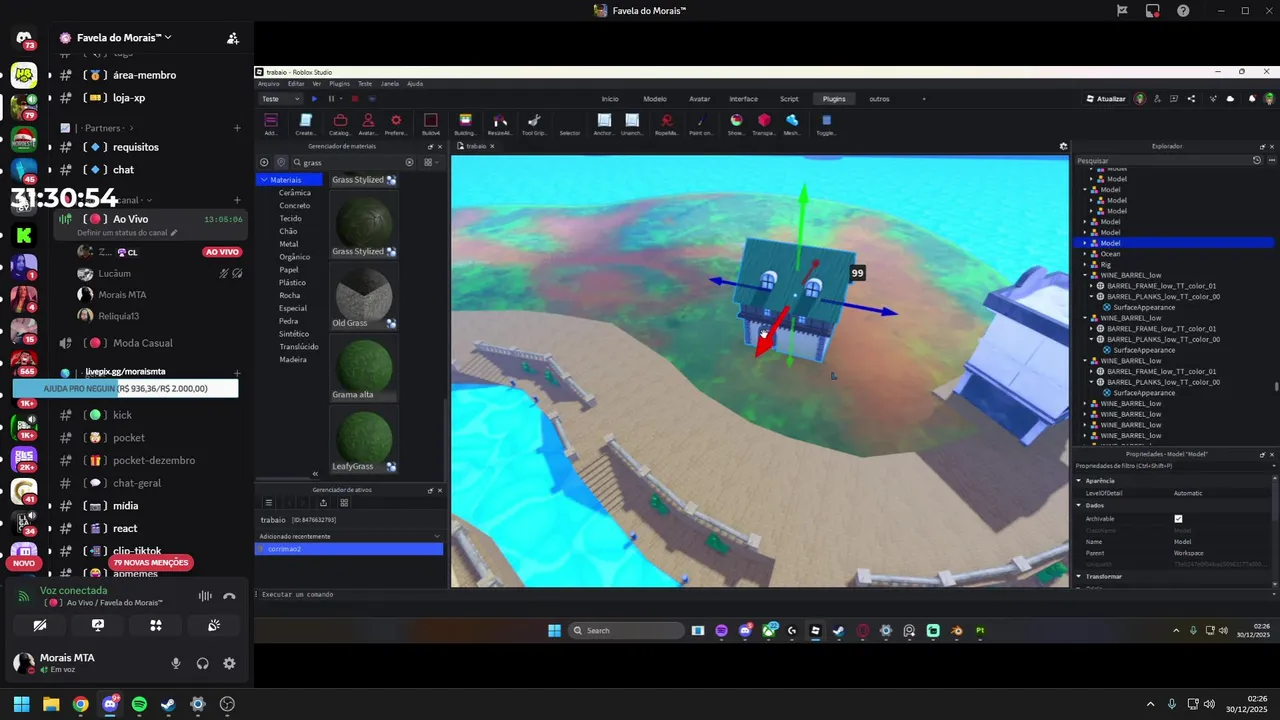Open the Avatar plugin icon
This screenshot has height=720, width=1280.
pyautogui.click(x=368, y=124)
